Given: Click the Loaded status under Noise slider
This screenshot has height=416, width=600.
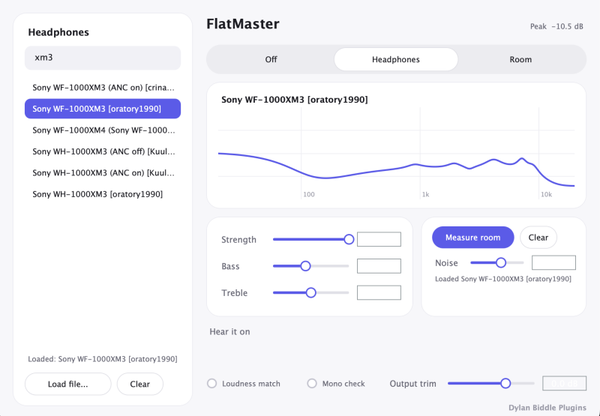Looking at the screenshot, I should tap(503, 279).
